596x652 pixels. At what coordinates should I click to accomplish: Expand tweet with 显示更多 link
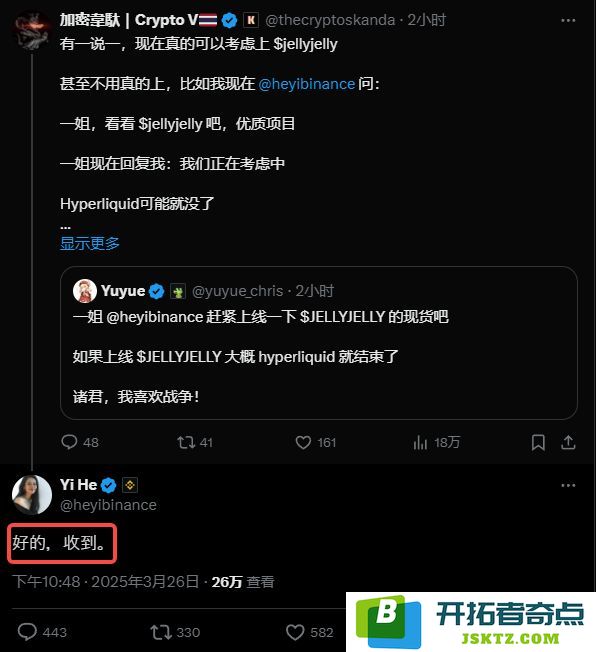[89, 243]
